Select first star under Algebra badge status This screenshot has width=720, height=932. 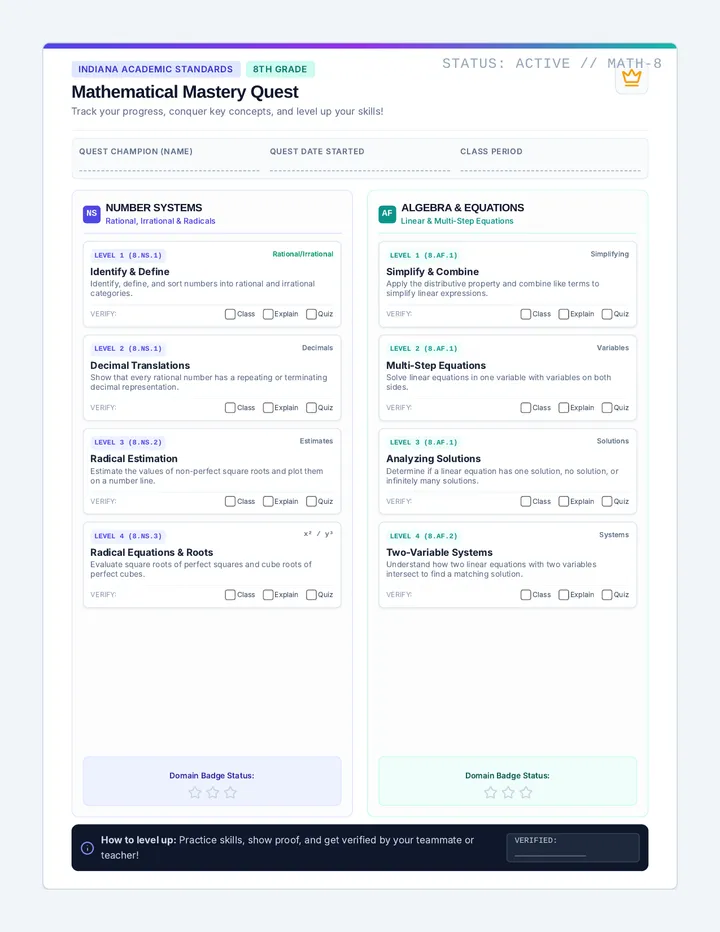click(x=490, y=792)
